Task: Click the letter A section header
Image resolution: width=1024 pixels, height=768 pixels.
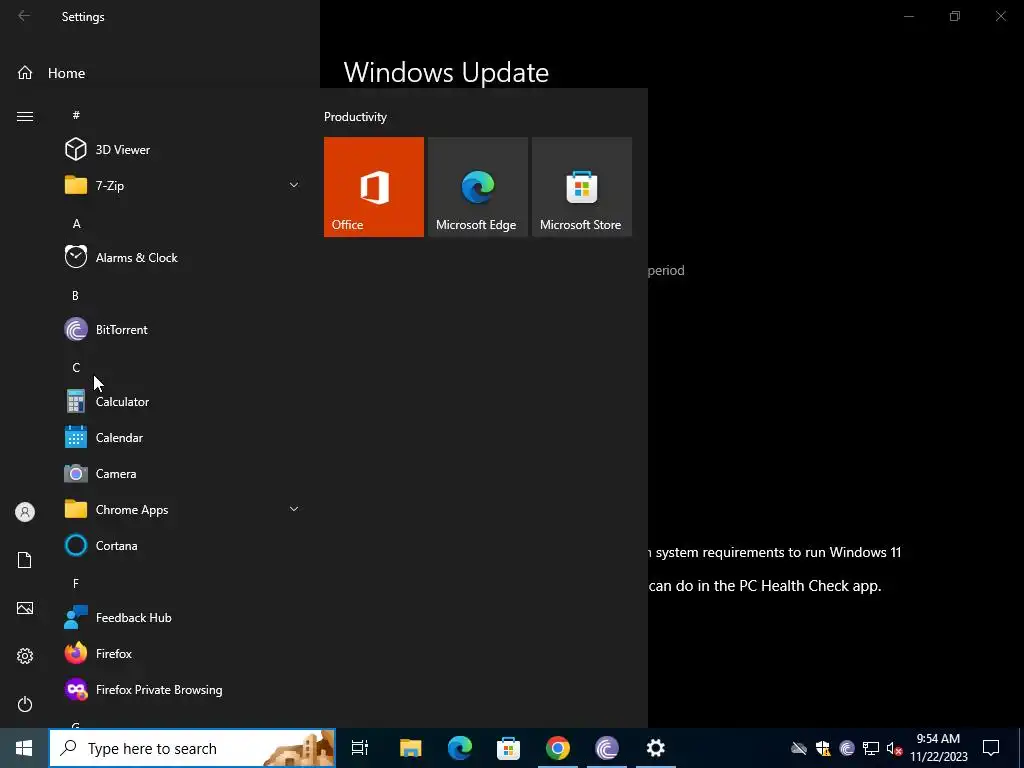Action: [76, 224]
